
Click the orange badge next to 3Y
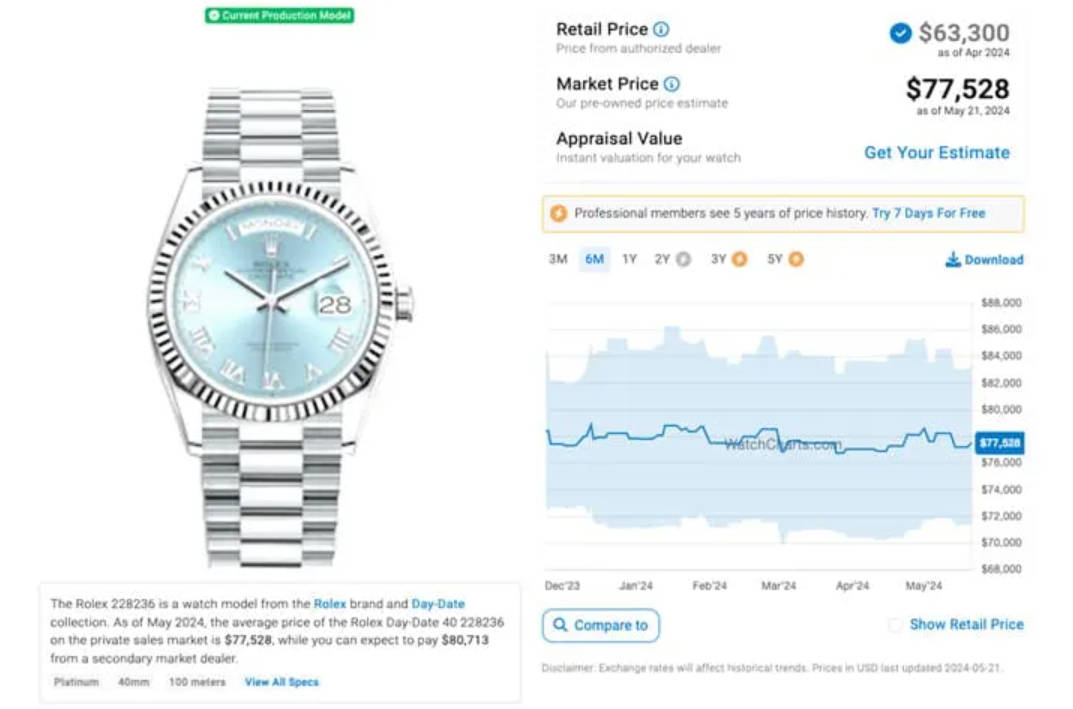pyautogui.click(x=740, y=259)
